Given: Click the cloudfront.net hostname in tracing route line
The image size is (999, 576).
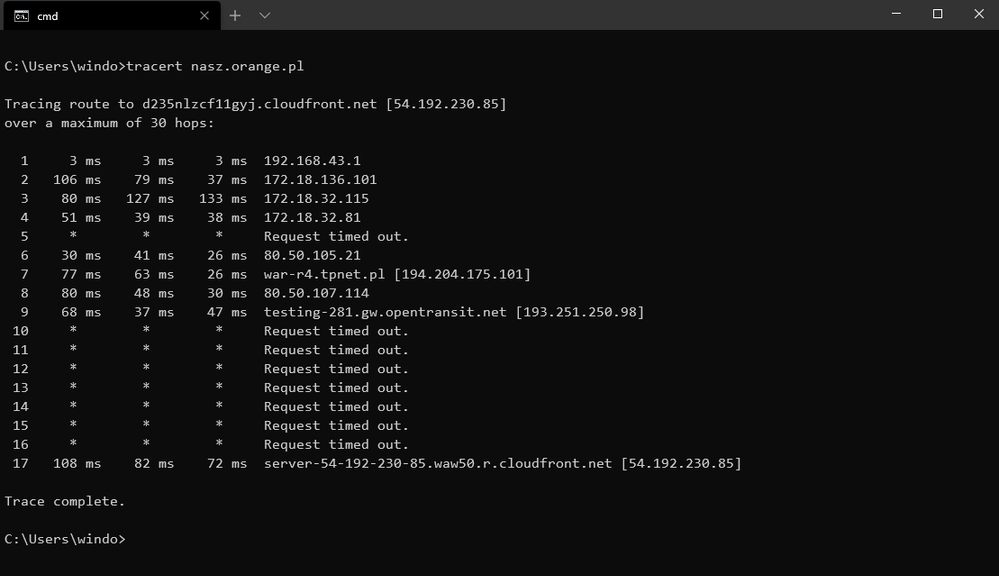Looking at the screenshot, I should tap(260, 104).
